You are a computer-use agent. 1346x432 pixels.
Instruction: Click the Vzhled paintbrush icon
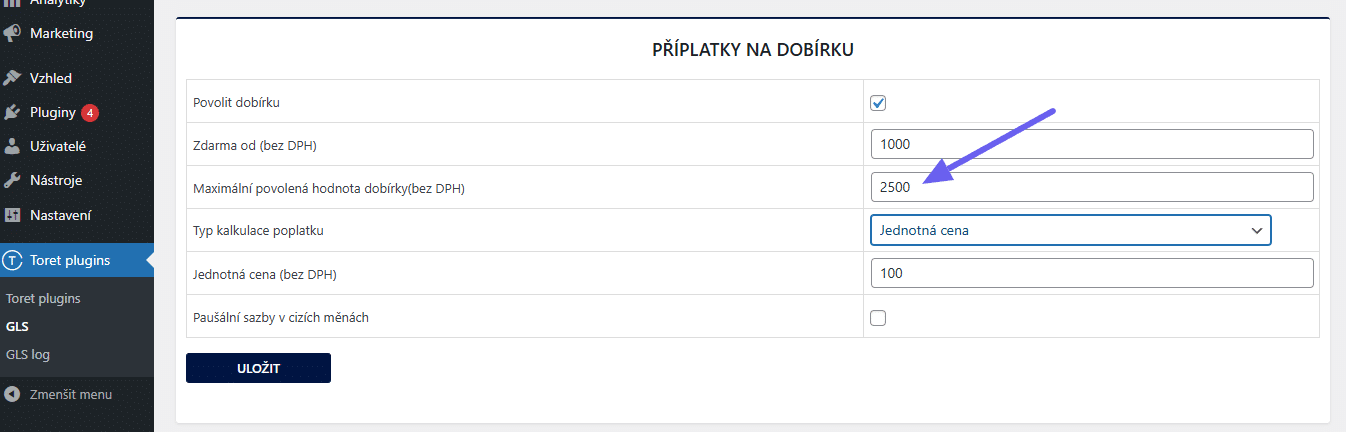tap(12, 78)
